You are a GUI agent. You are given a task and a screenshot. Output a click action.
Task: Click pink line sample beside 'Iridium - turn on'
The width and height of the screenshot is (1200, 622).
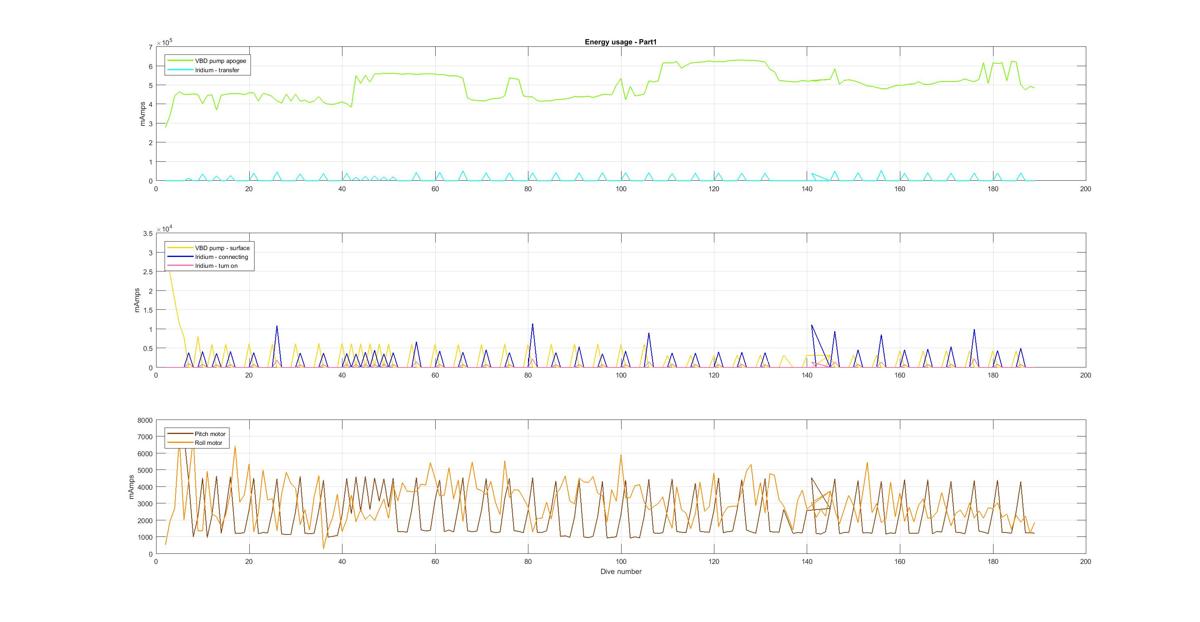[x=180, y=264]
